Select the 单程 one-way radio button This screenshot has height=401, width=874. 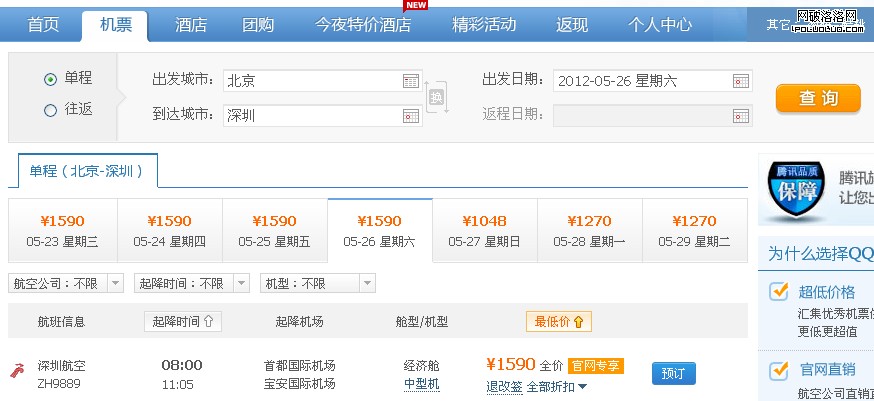[x=50, y=79]
